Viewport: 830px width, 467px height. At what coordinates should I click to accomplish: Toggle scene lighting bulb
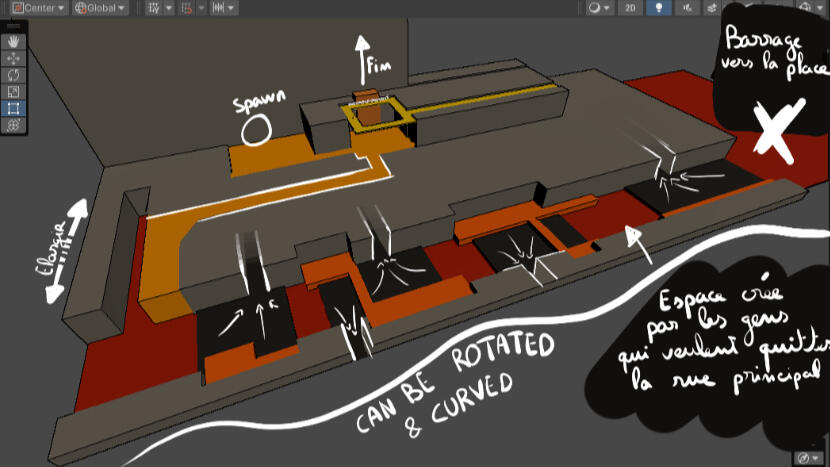click(658, 8)
